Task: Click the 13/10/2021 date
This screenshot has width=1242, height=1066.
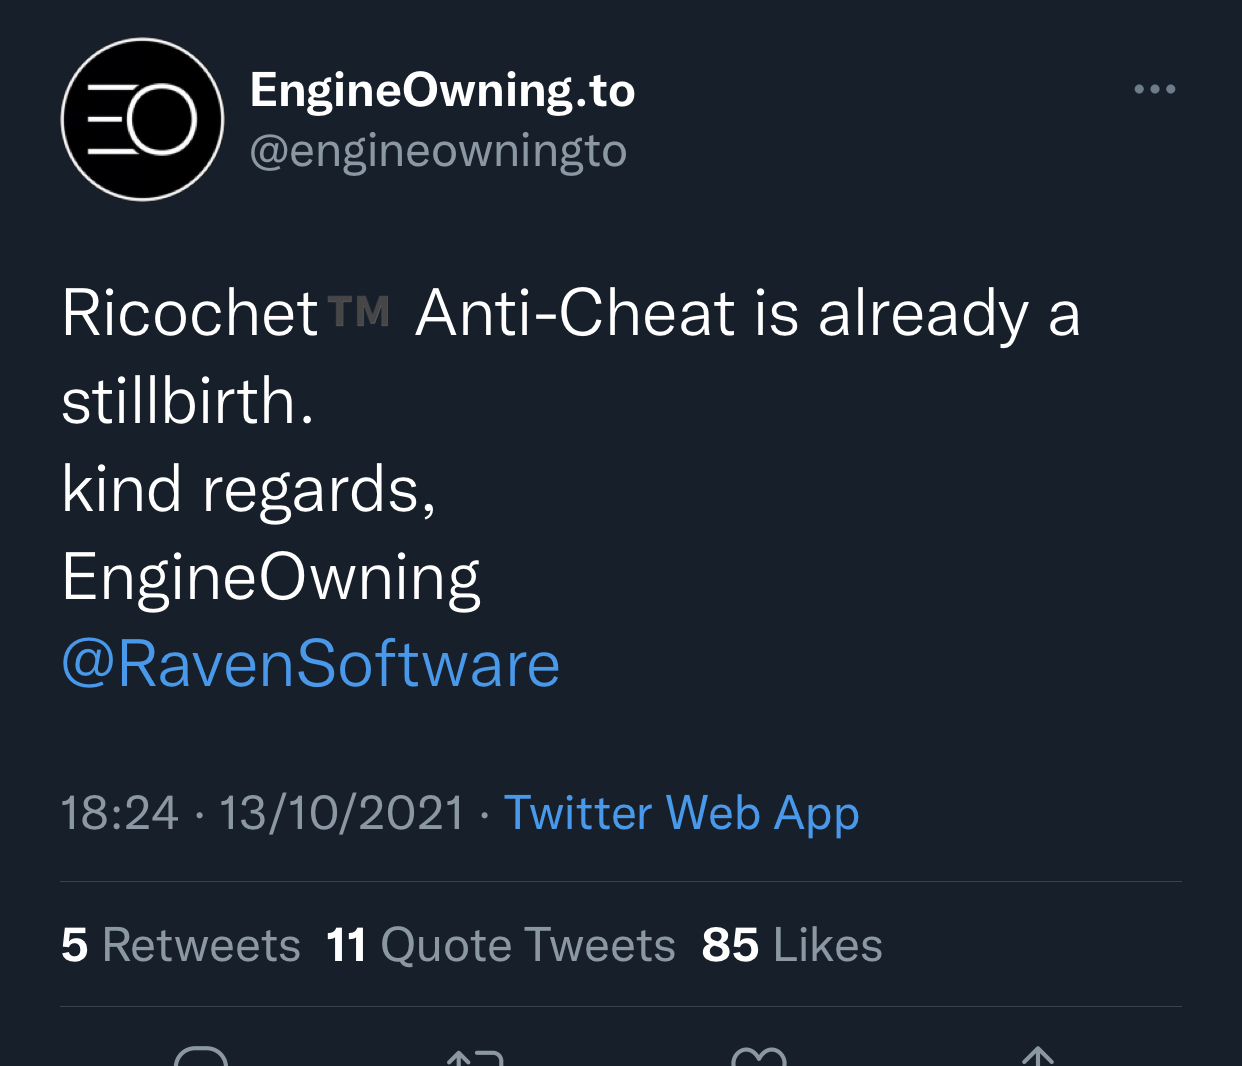Action: coord(342,813)
